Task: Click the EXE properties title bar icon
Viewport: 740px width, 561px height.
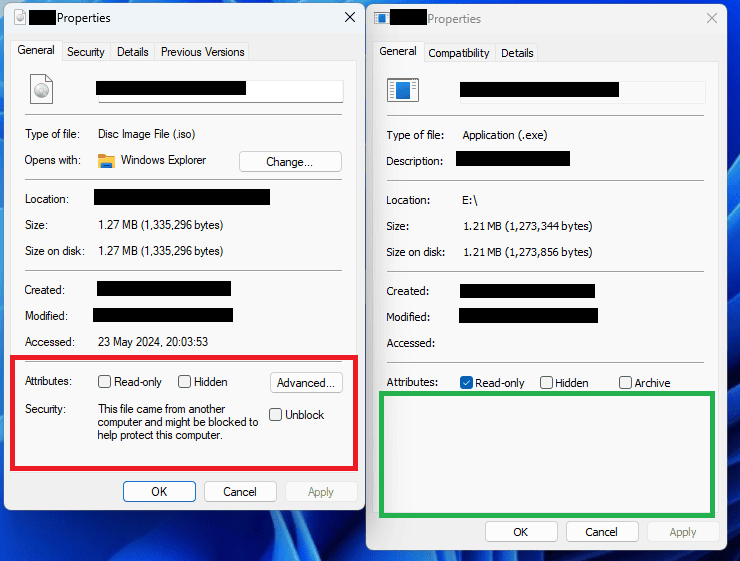Action: pyautogui.click(x=381, y=18)
